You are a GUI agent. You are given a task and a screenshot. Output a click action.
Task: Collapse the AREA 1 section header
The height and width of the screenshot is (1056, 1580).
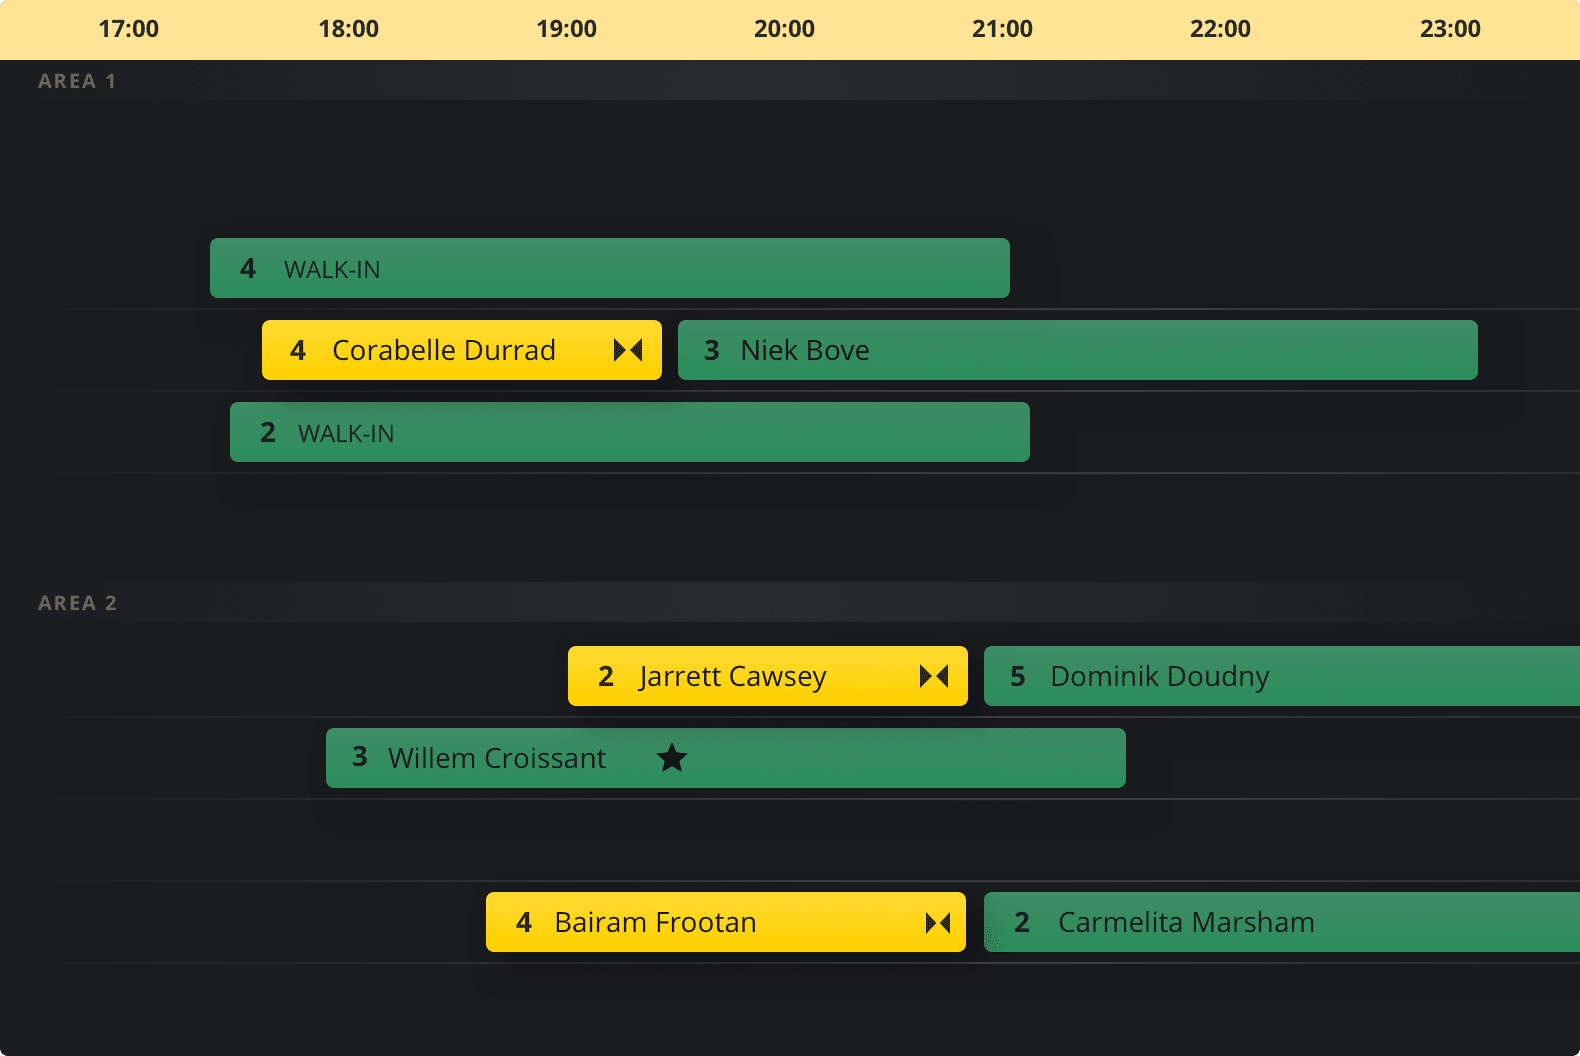tap(77, 81)
